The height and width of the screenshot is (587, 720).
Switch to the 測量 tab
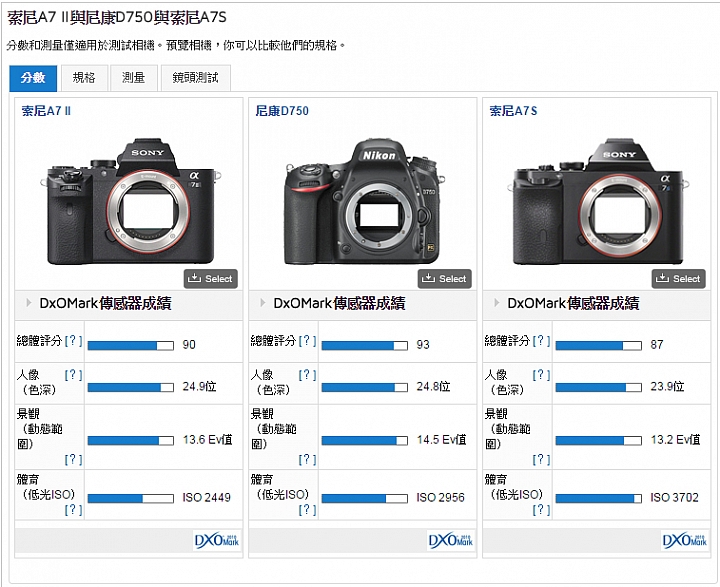point(134,78)
